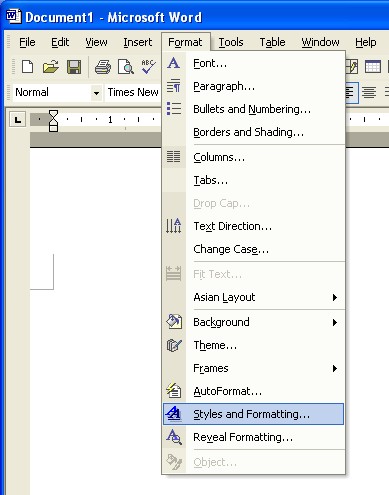Choose Font... from Format menu
Viewport: 389px width, 495px height.
coord(253,63)
